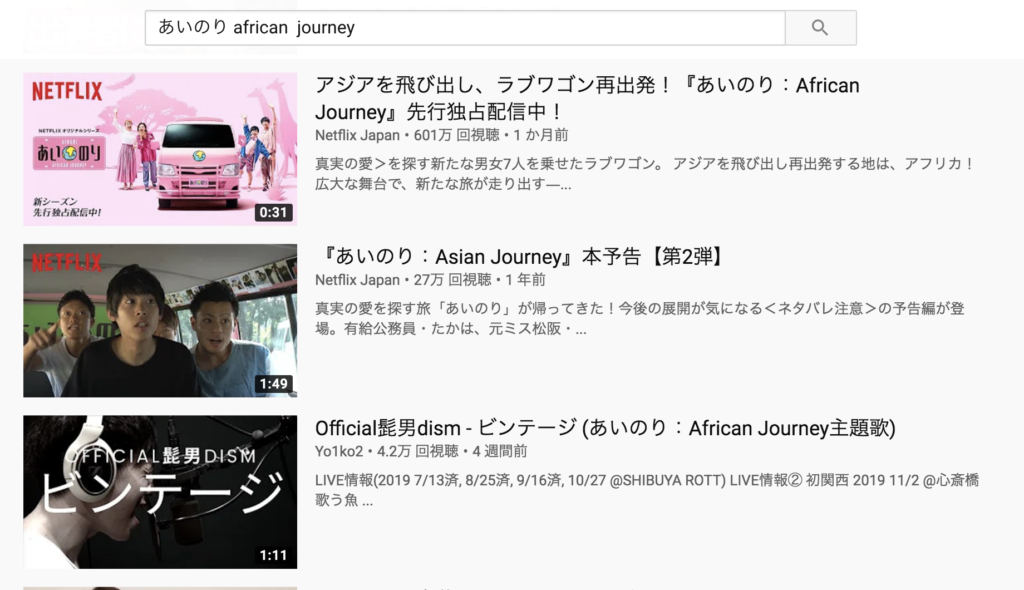The height and width of the screenshot is (590, 1024).
Task: Visit Netflix Japan channel under second video
Action: point(357,280)
